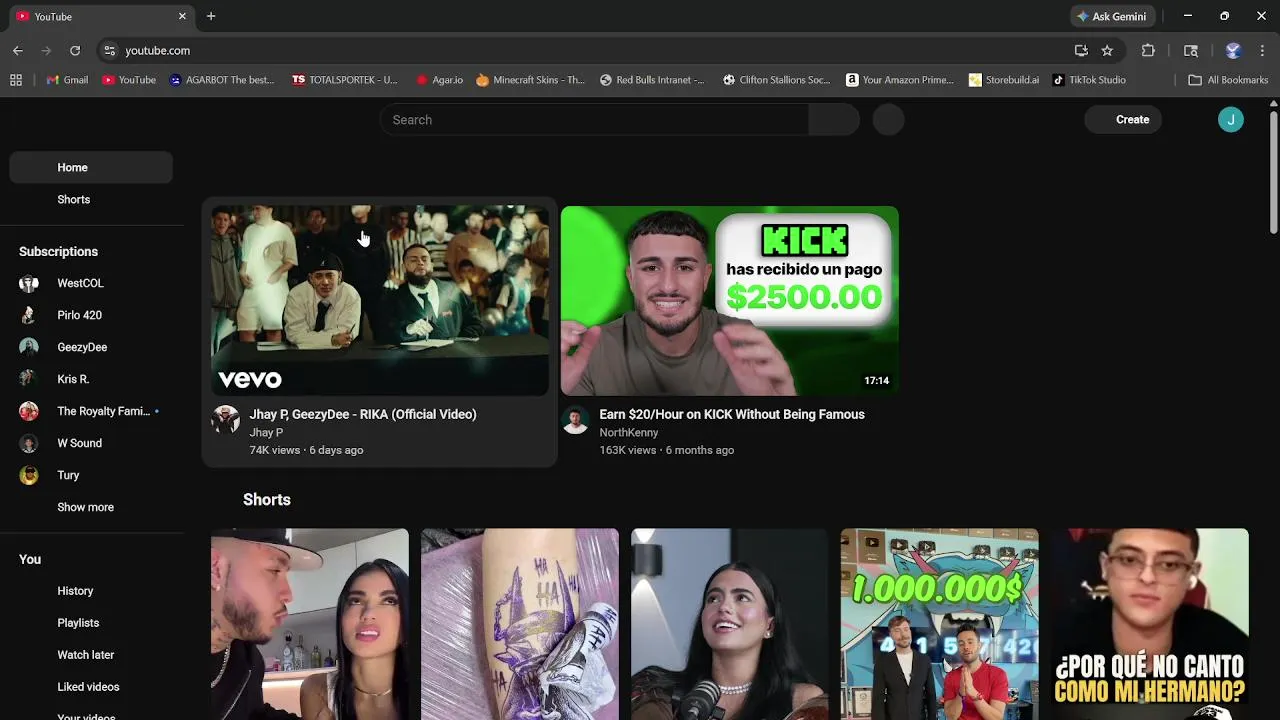Open the Agar.io bookmark
1280x720 pixels.
(x=439, y=80)
